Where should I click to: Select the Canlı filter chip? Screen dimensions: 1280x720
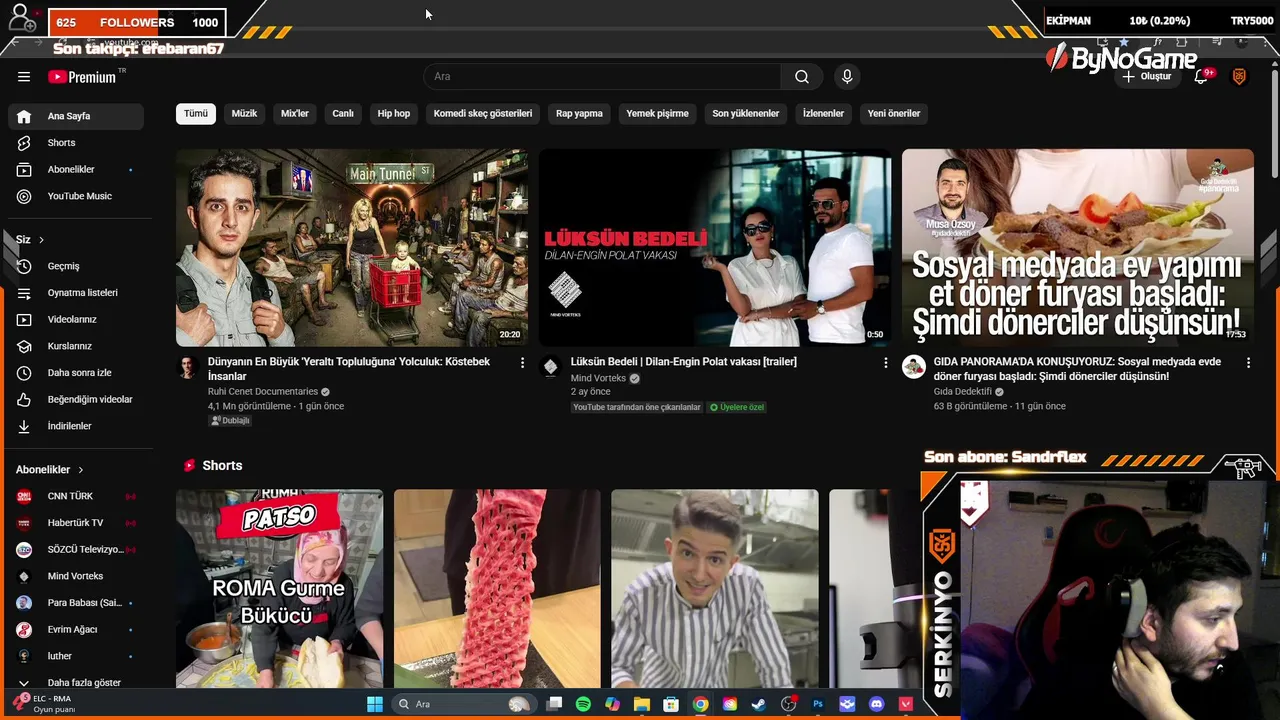[x=343, y=114]
